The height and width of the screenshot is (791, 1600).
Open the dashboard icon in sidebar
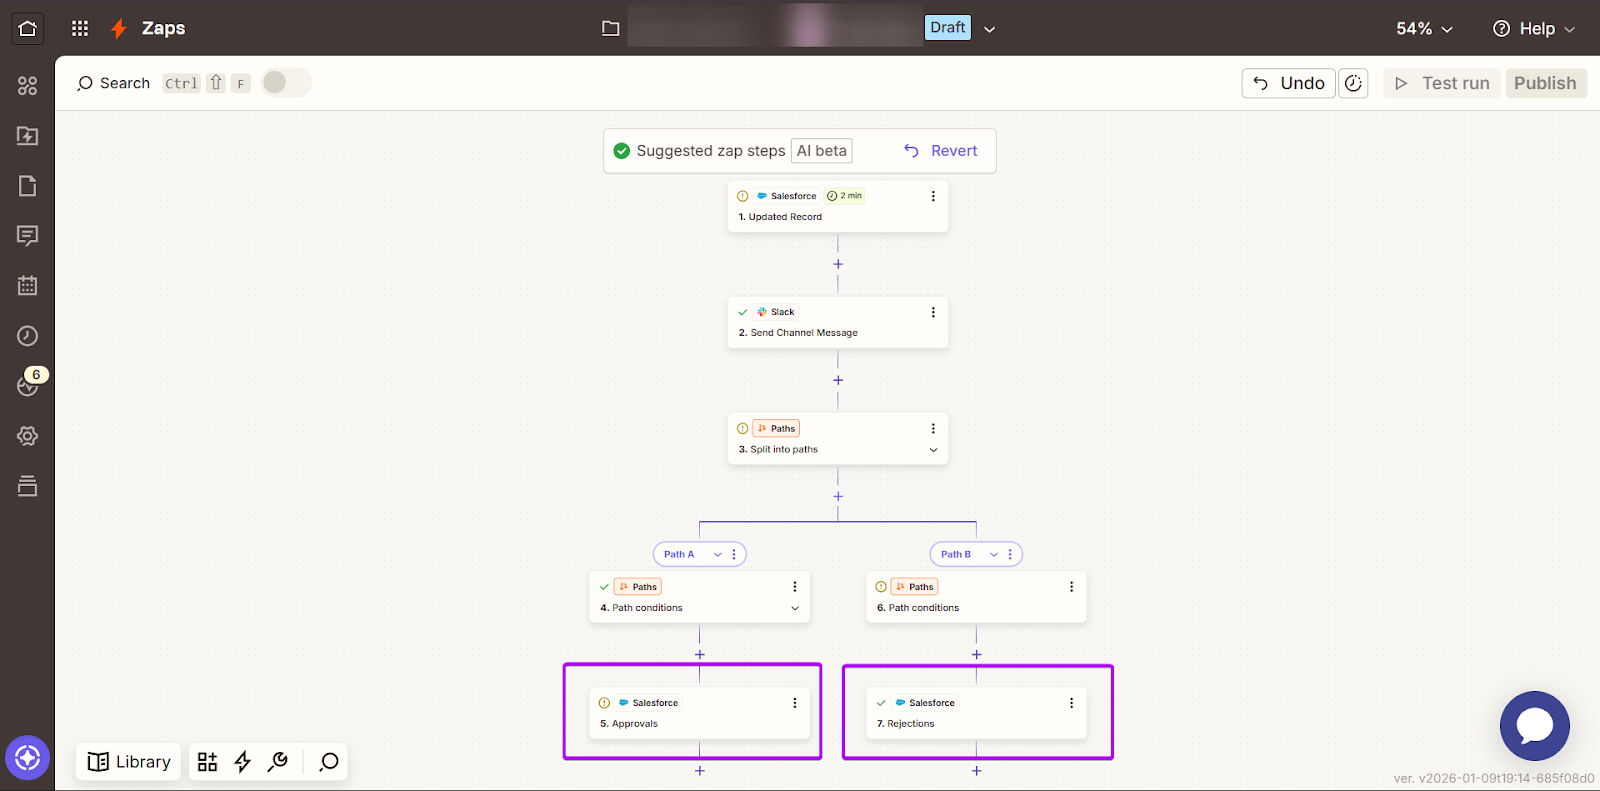click(x=27, y=86)
